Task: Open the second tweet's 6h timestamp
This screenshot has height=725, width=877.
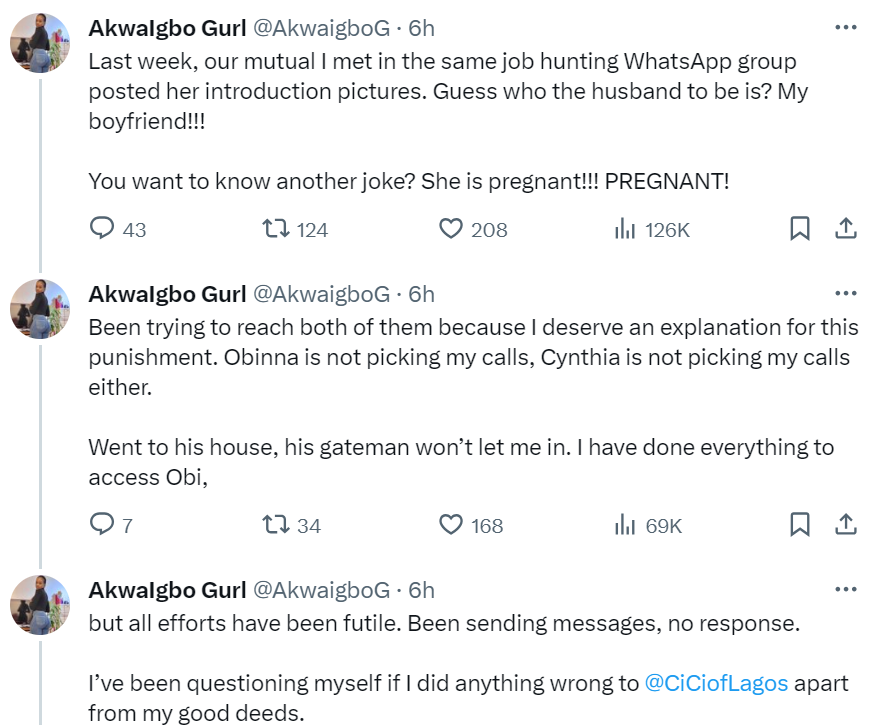Action: tap(422, 294)
